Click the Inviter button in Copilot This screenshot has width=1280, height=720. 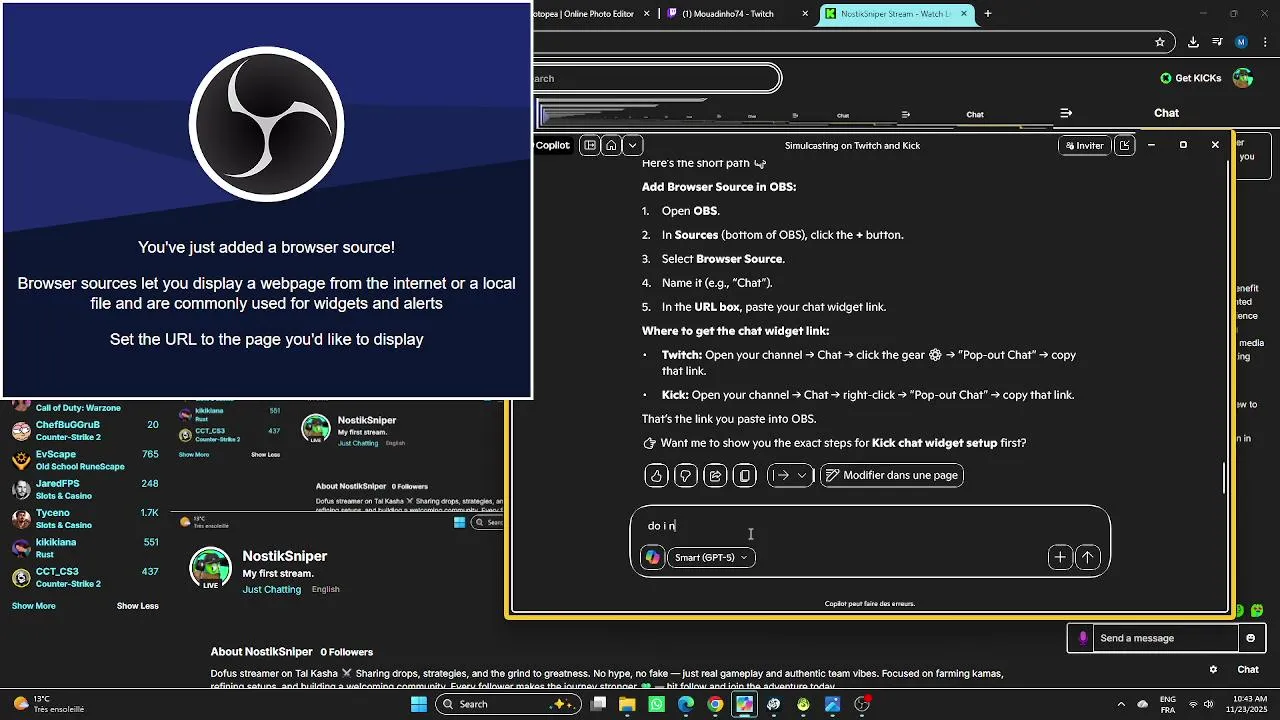1084,145
